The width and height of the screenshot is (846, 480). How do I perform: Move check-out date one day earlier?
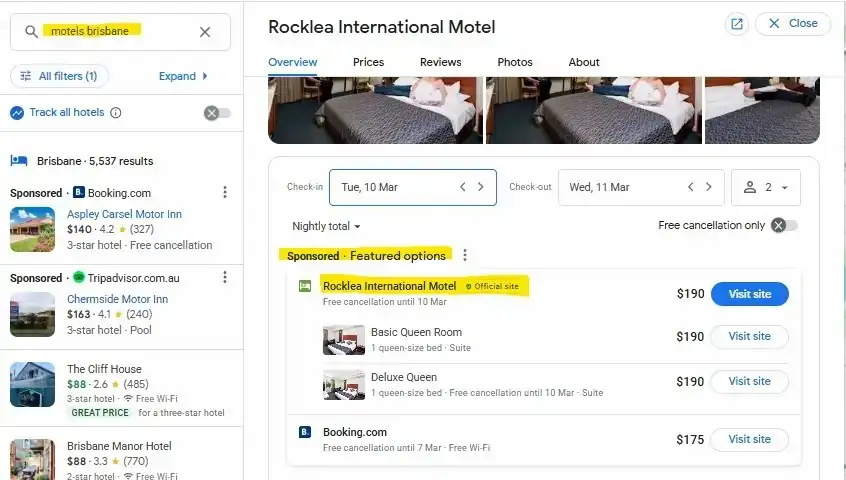click(x=691, y=187)
